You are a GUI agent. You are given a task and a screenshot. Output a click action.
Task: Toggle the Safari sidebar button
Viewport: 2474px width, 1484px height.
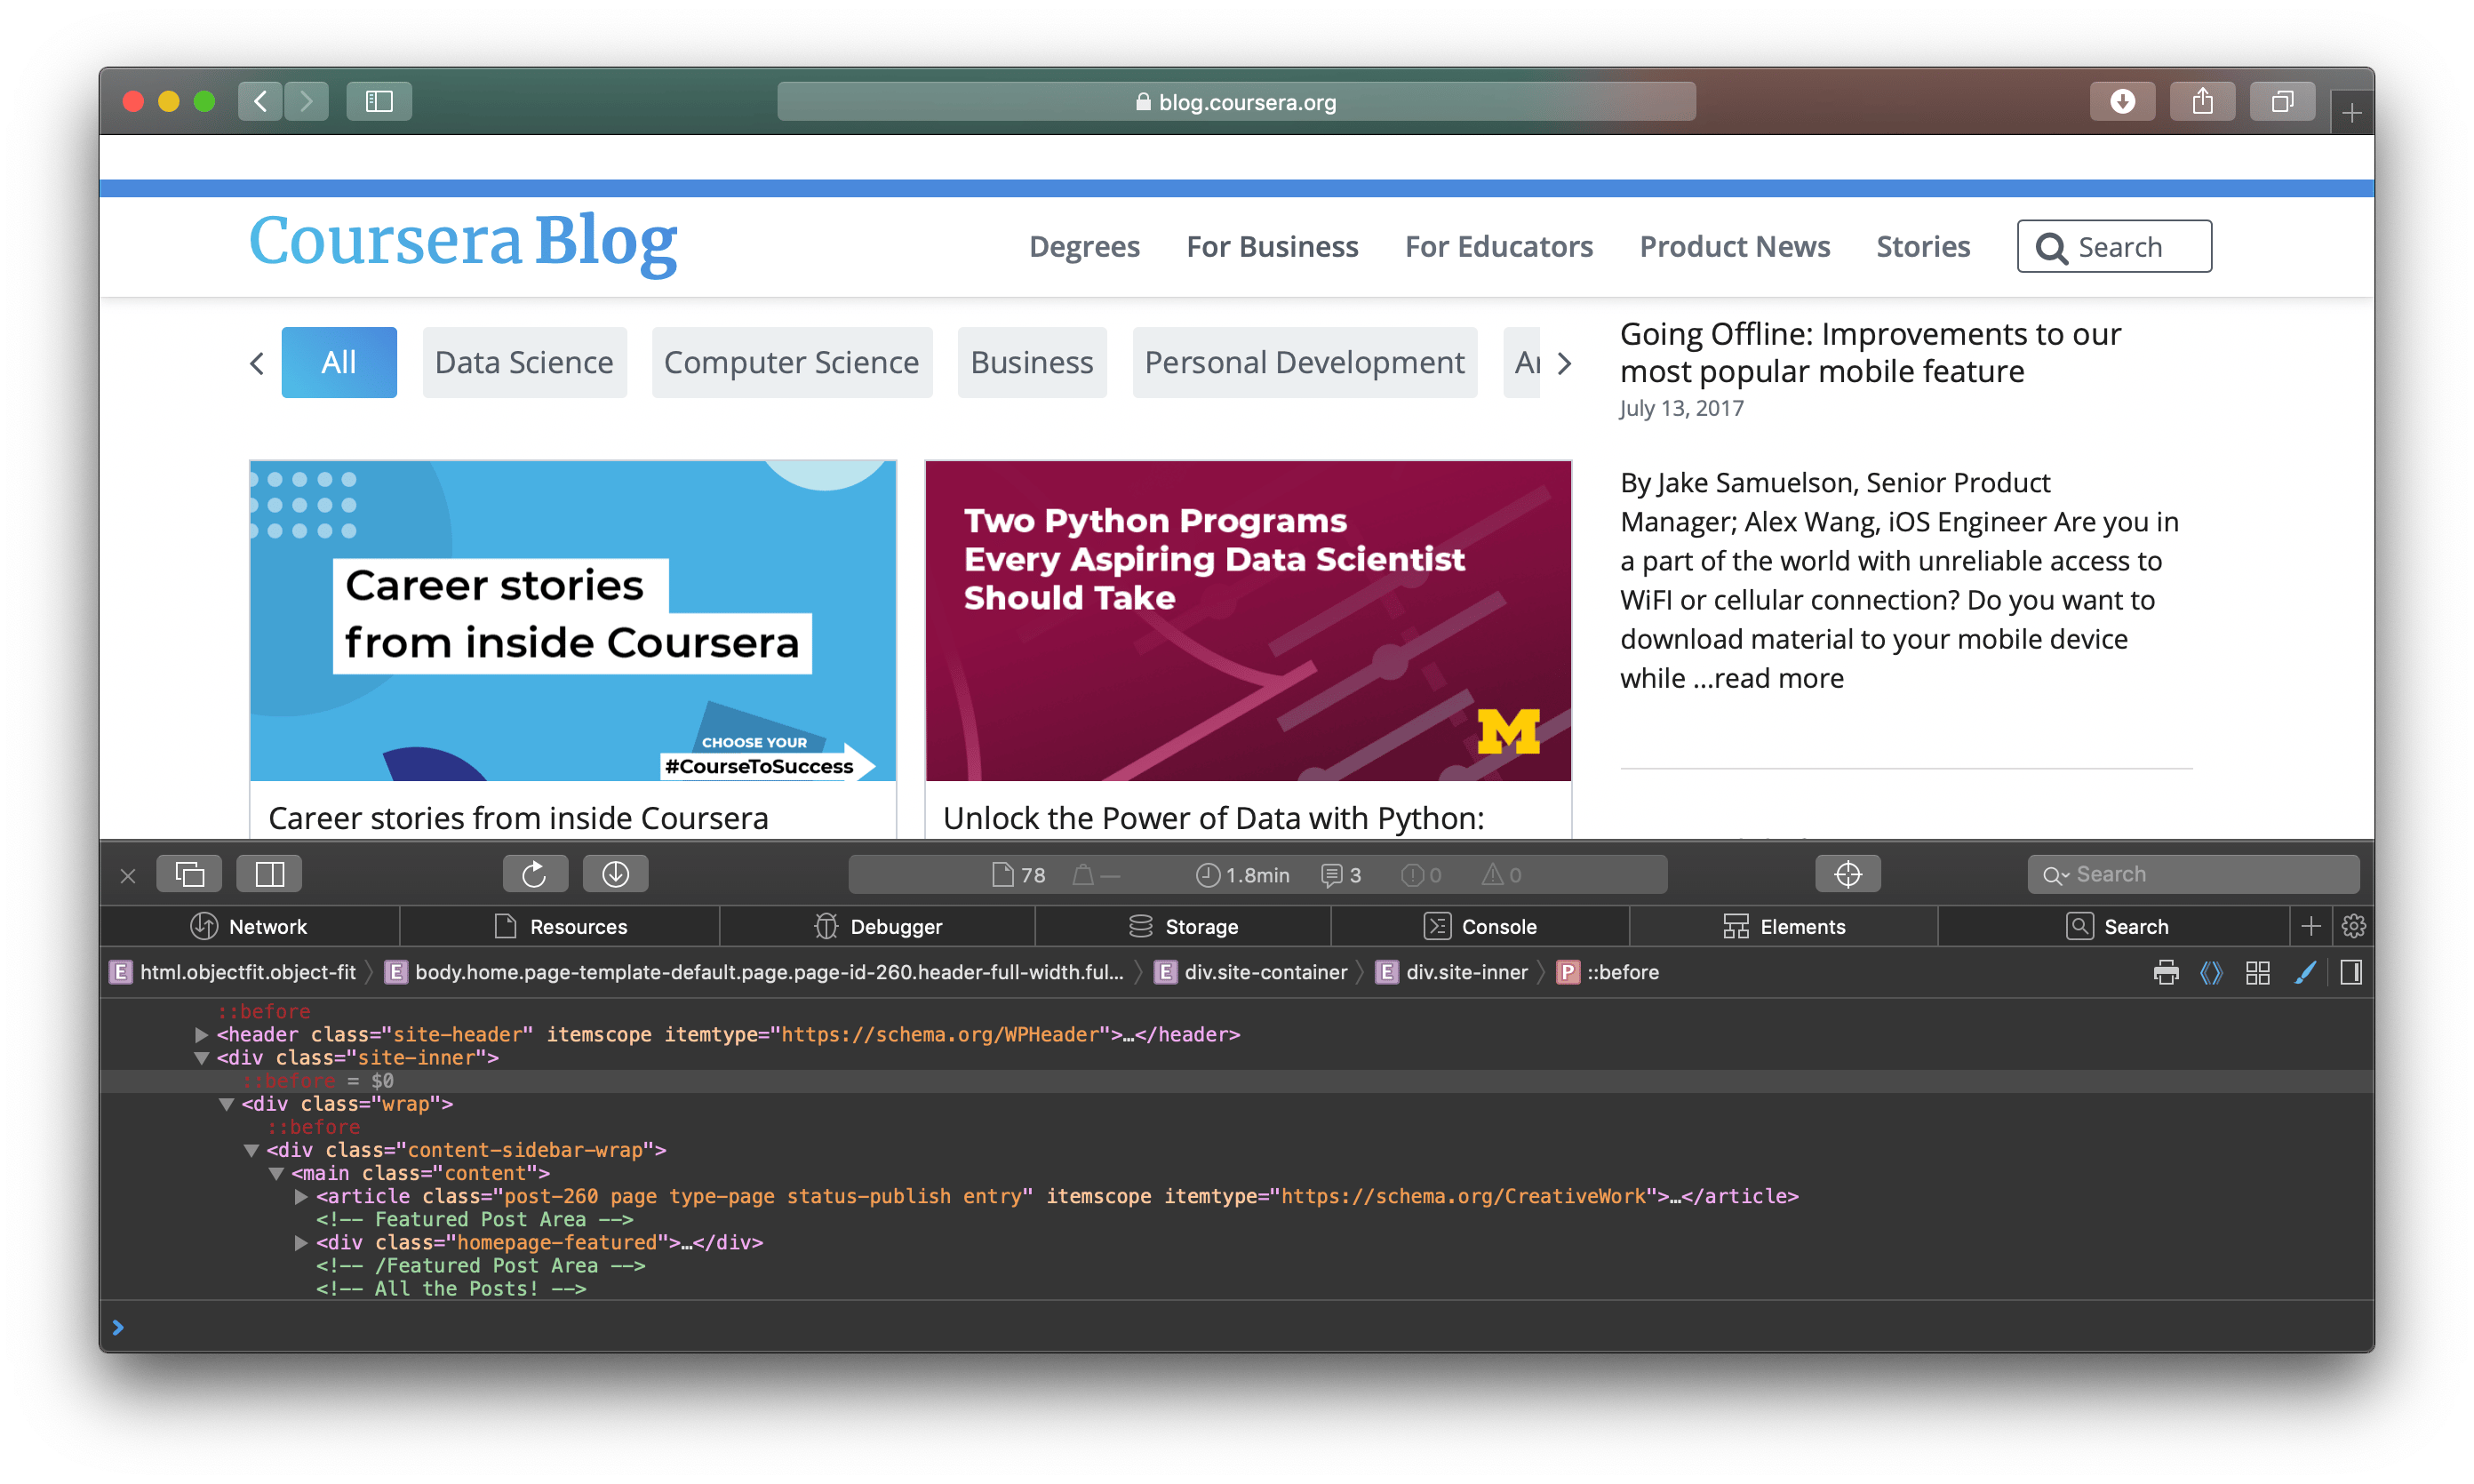click(x=379, y=101)
